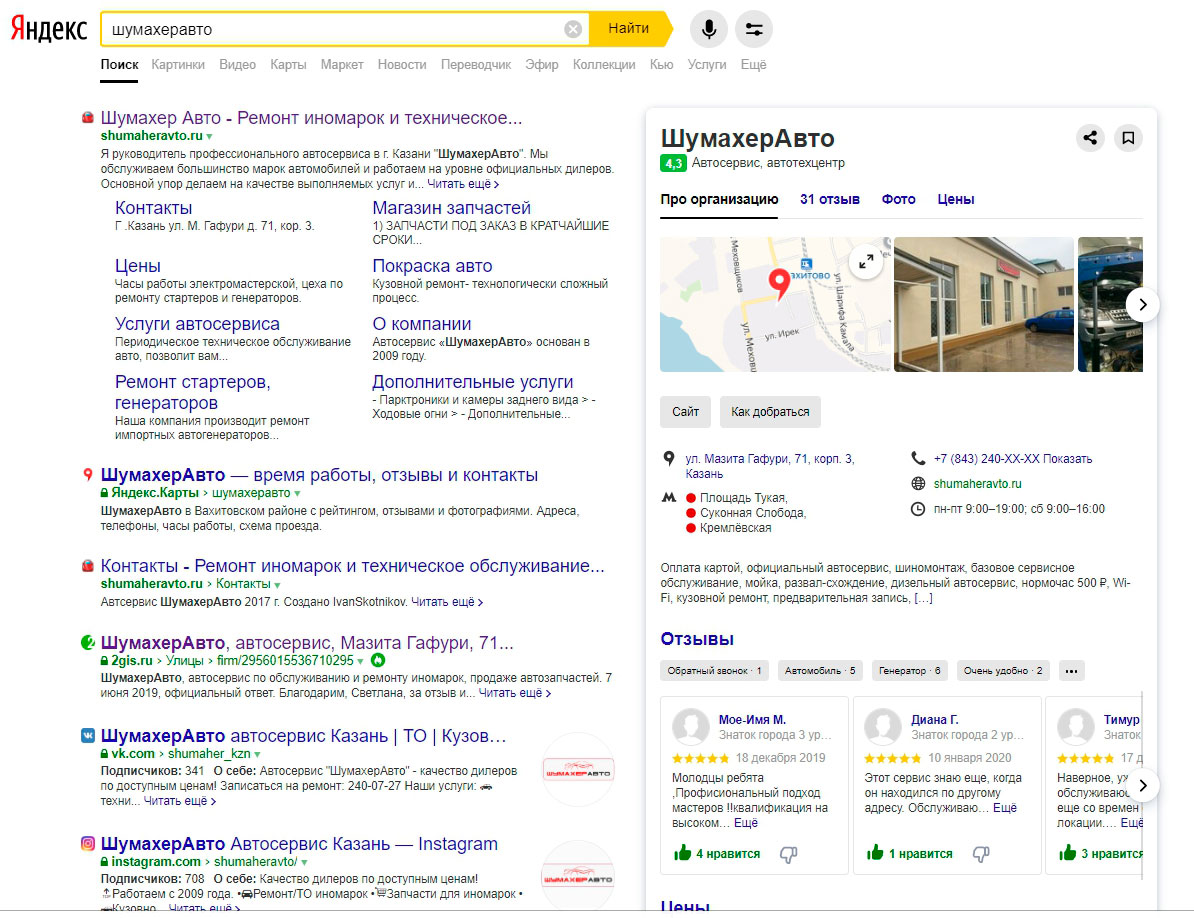Open the Цены tab in organization card
Image resolution: width=1194 pixels, height=918 pixels.
tap(955, 199)
